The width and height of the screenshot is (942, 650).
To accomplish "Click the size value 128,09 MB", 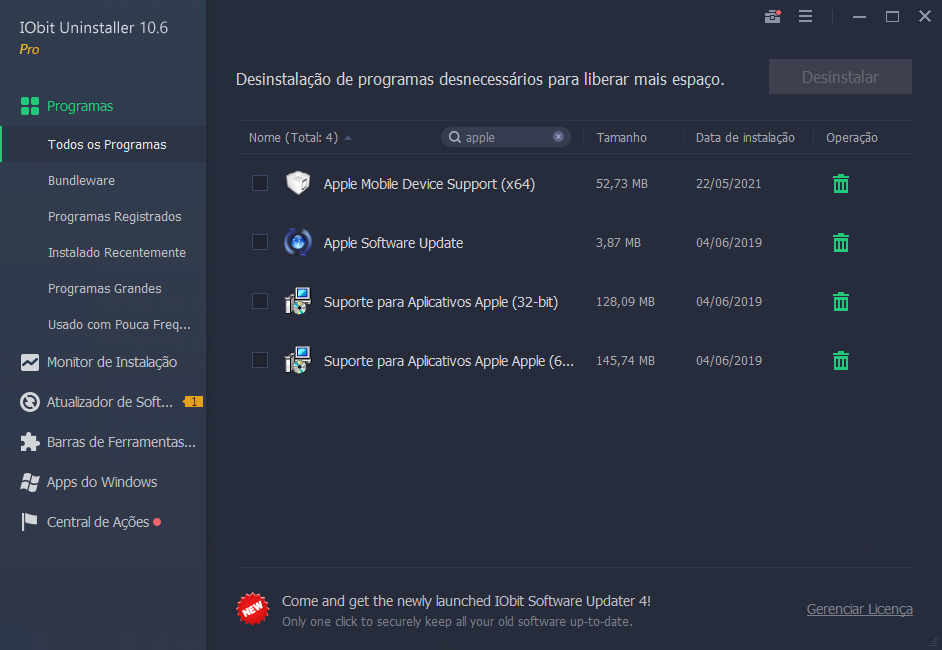I will [x=625, y=302].
